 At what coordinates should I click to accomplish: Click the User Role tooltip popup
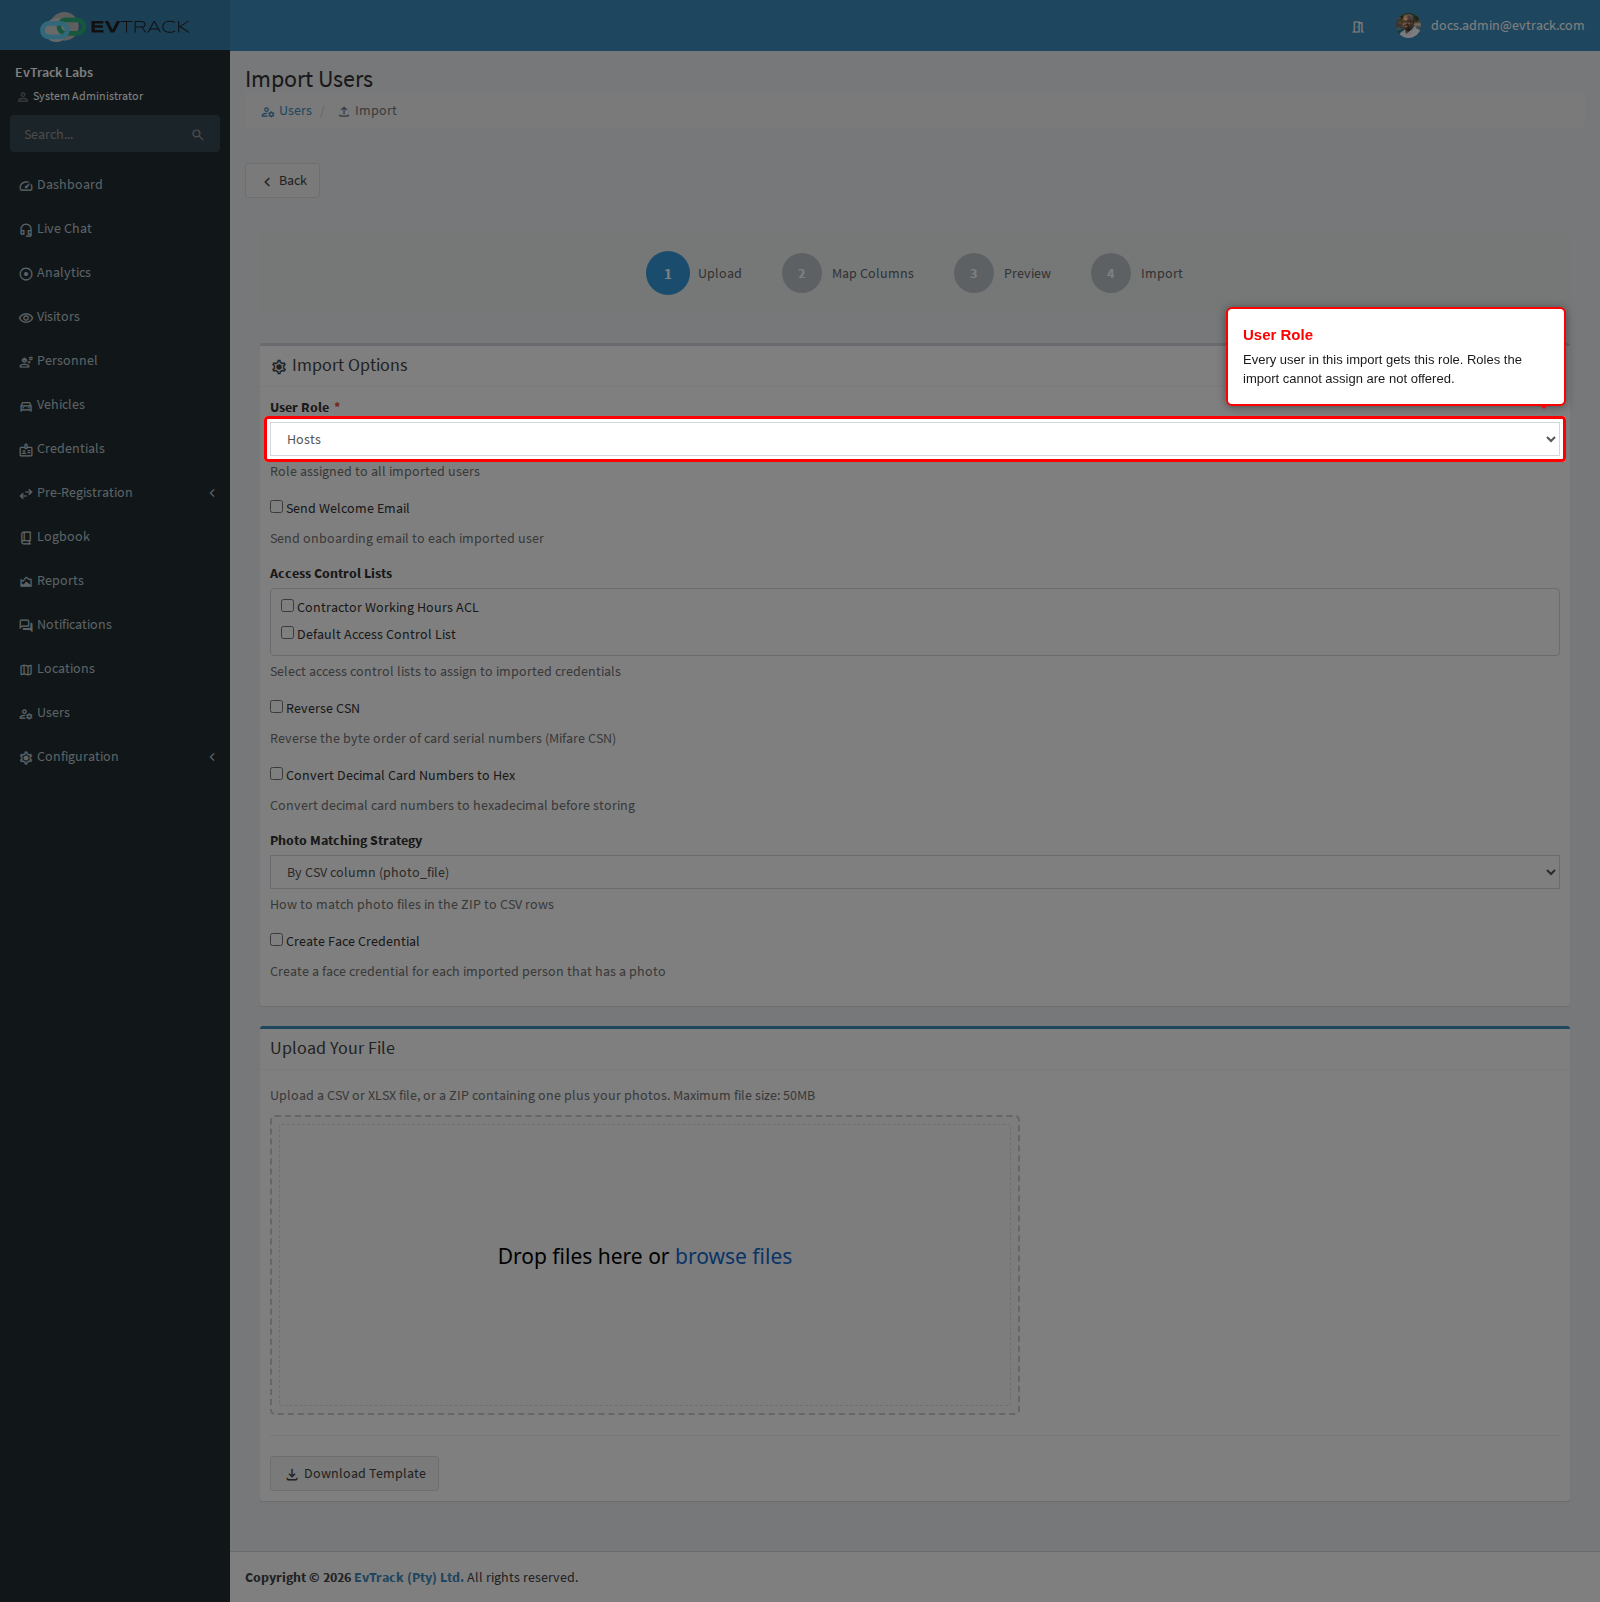[x=1396, y=357]
